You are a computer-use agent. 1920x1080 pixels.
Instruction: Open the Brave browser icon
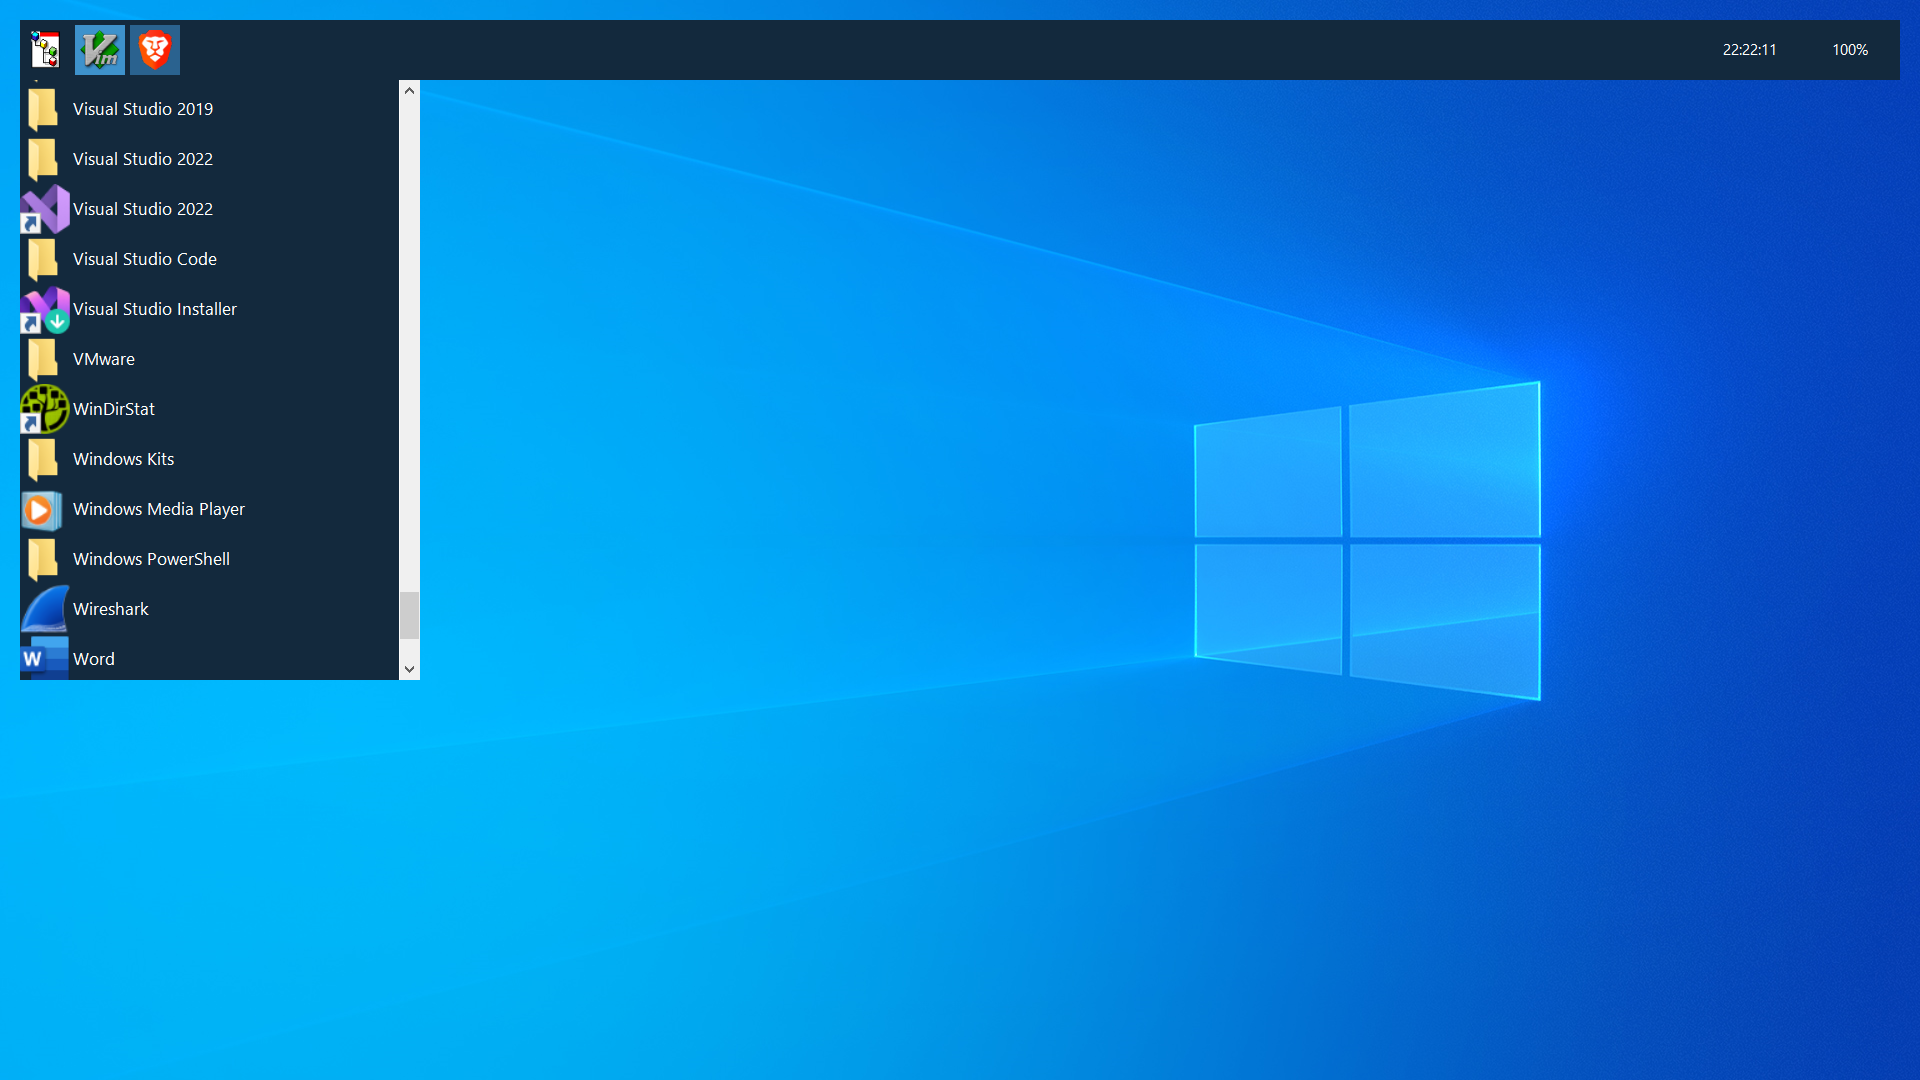155,50
